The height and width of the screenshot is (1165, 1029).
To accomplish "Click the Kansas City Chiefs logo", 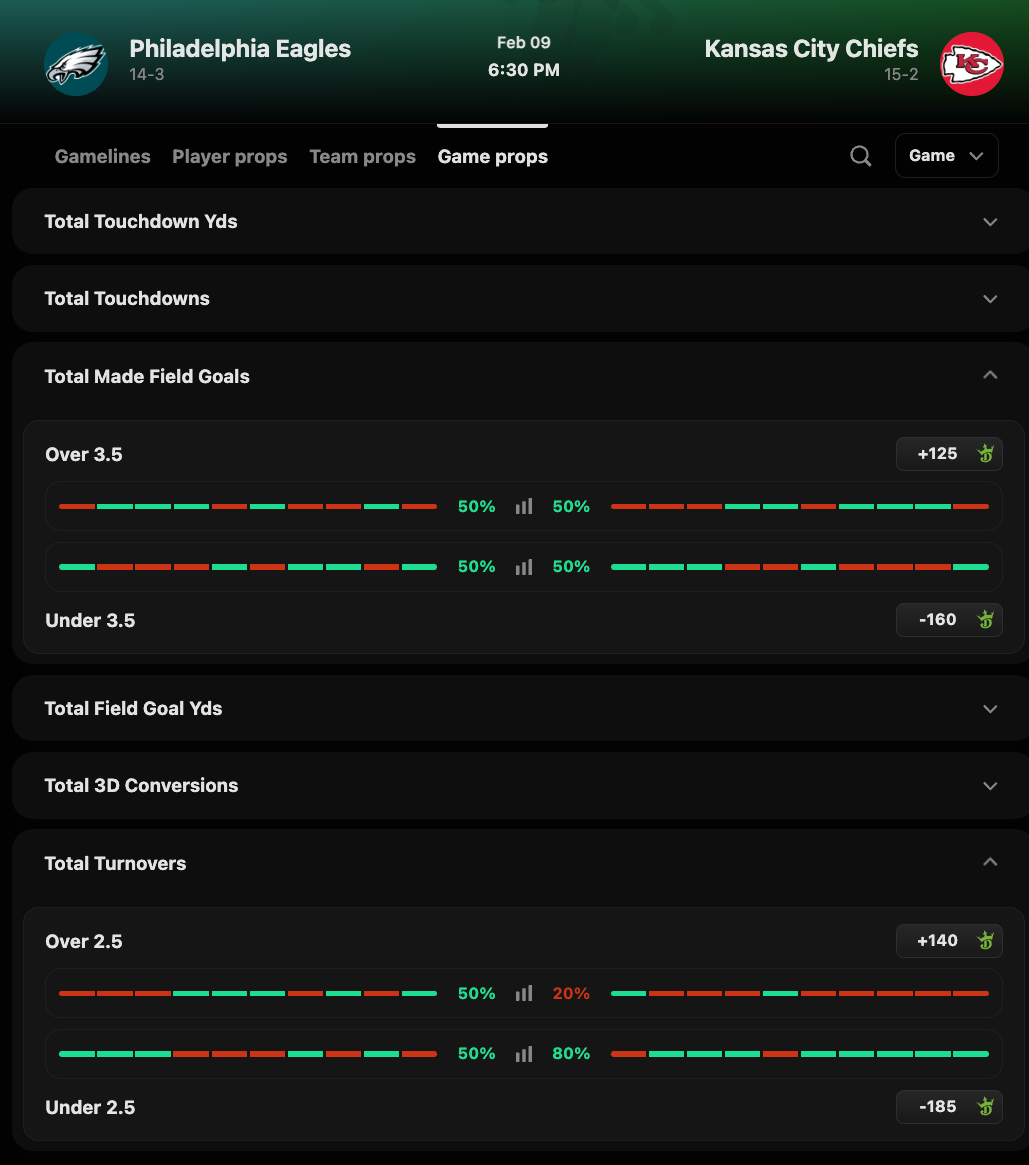I will (x=972, y=64).
